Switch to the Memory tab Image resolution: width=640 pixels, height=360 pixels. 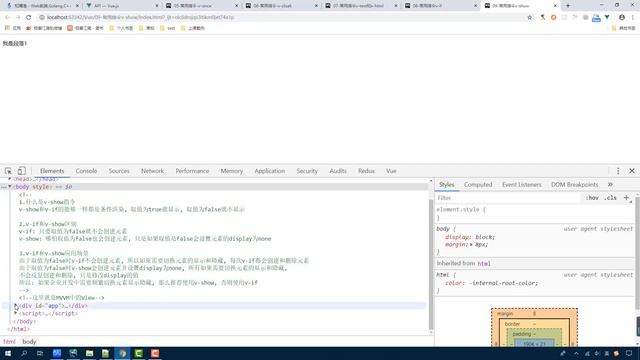pyautogui.click(x=231, y=171)
